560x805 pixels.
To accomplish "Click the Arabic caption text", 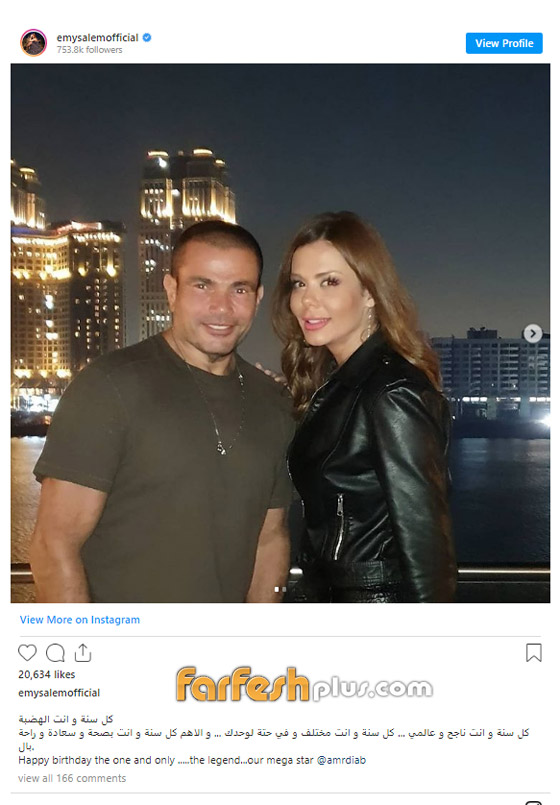I will [x=274, y=733].
